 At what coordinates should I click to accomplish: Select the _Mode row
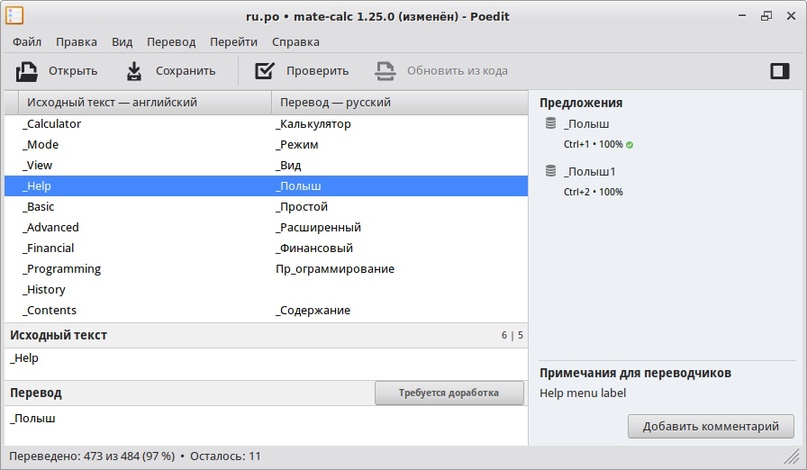tap(266, 145)
